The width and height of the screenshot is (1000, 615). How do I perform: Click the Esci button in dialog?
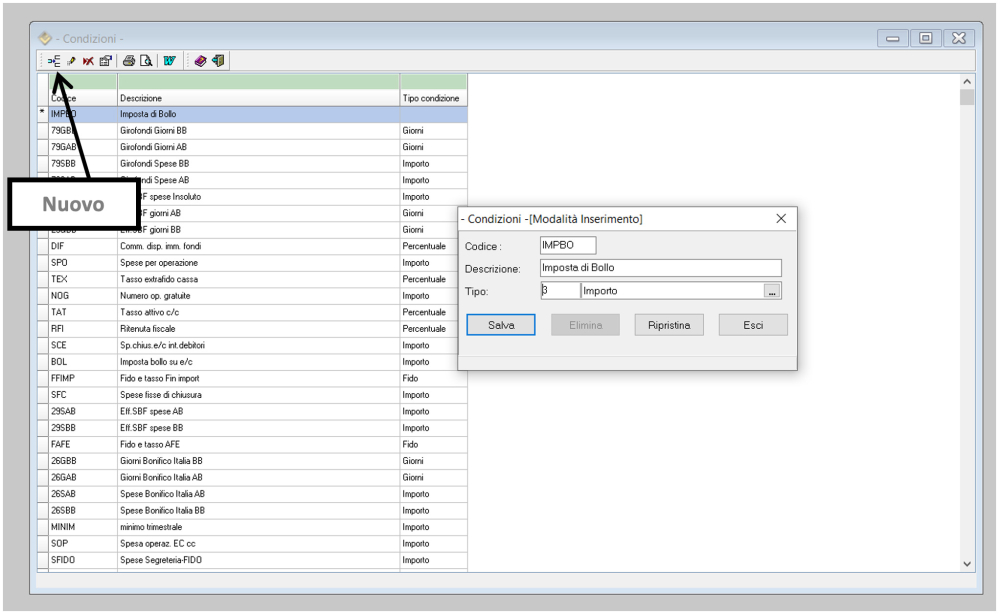click(753, 325)
